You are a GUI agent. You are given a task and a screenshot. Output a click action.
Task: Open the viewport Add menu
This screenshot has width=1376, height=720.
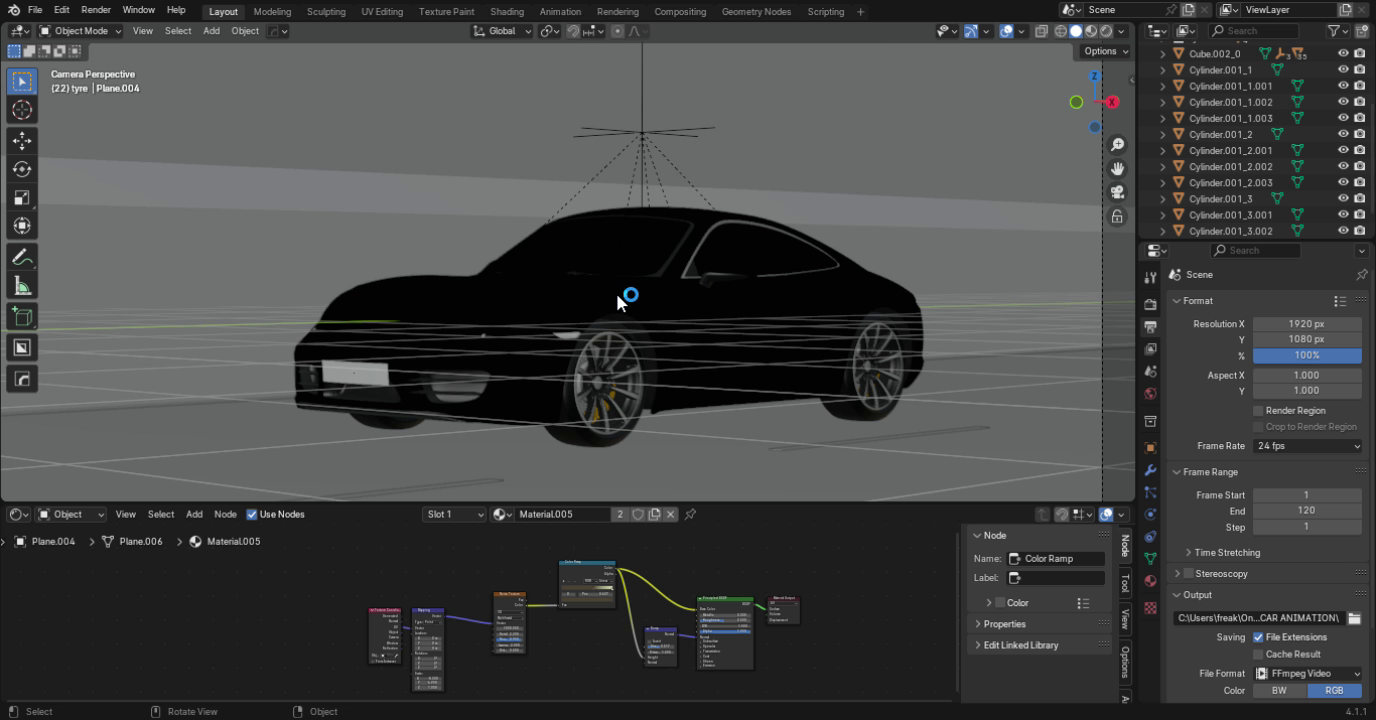click(212, 31)
